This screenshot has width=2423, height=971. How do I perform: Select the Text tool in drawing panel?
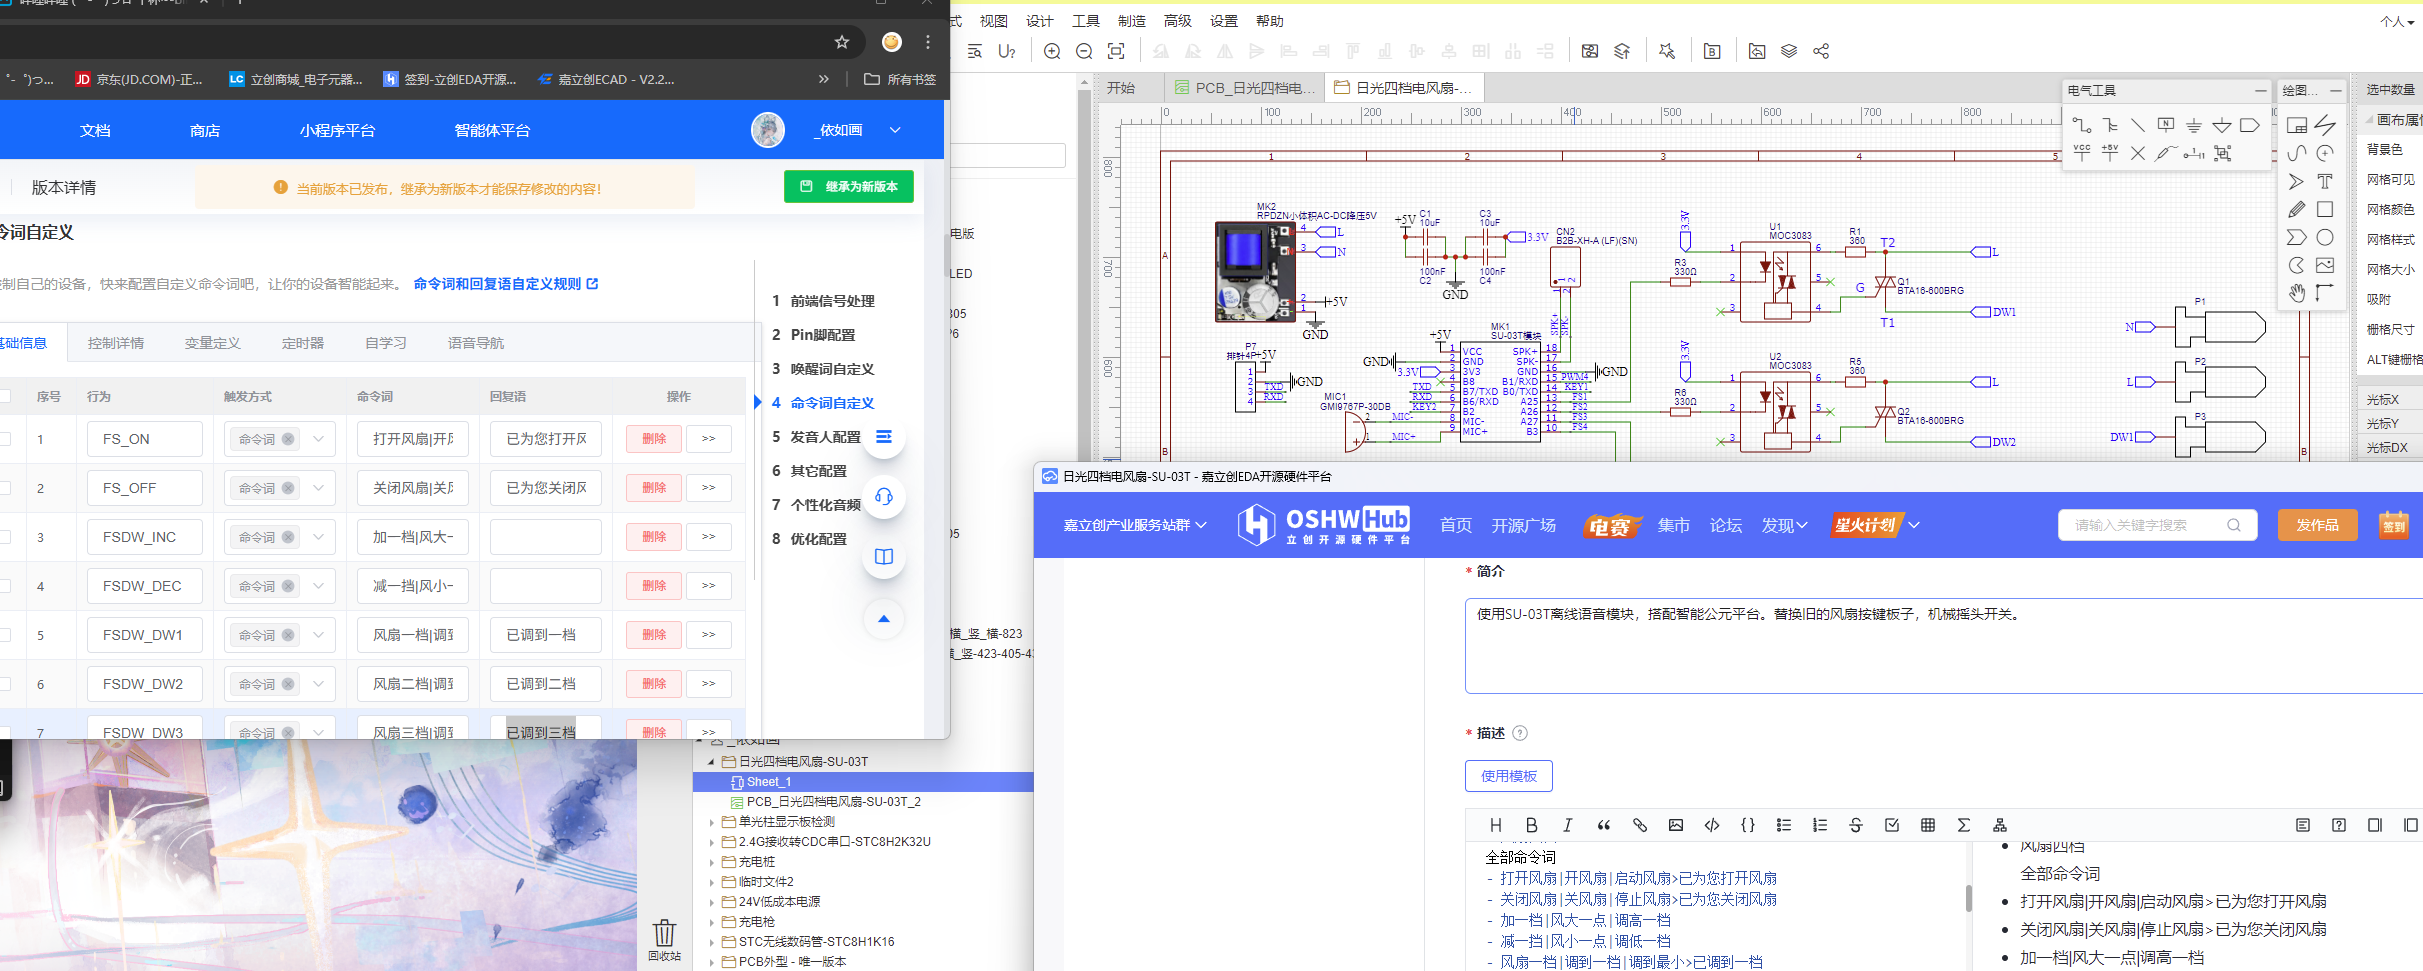(x=2325, y=181)
